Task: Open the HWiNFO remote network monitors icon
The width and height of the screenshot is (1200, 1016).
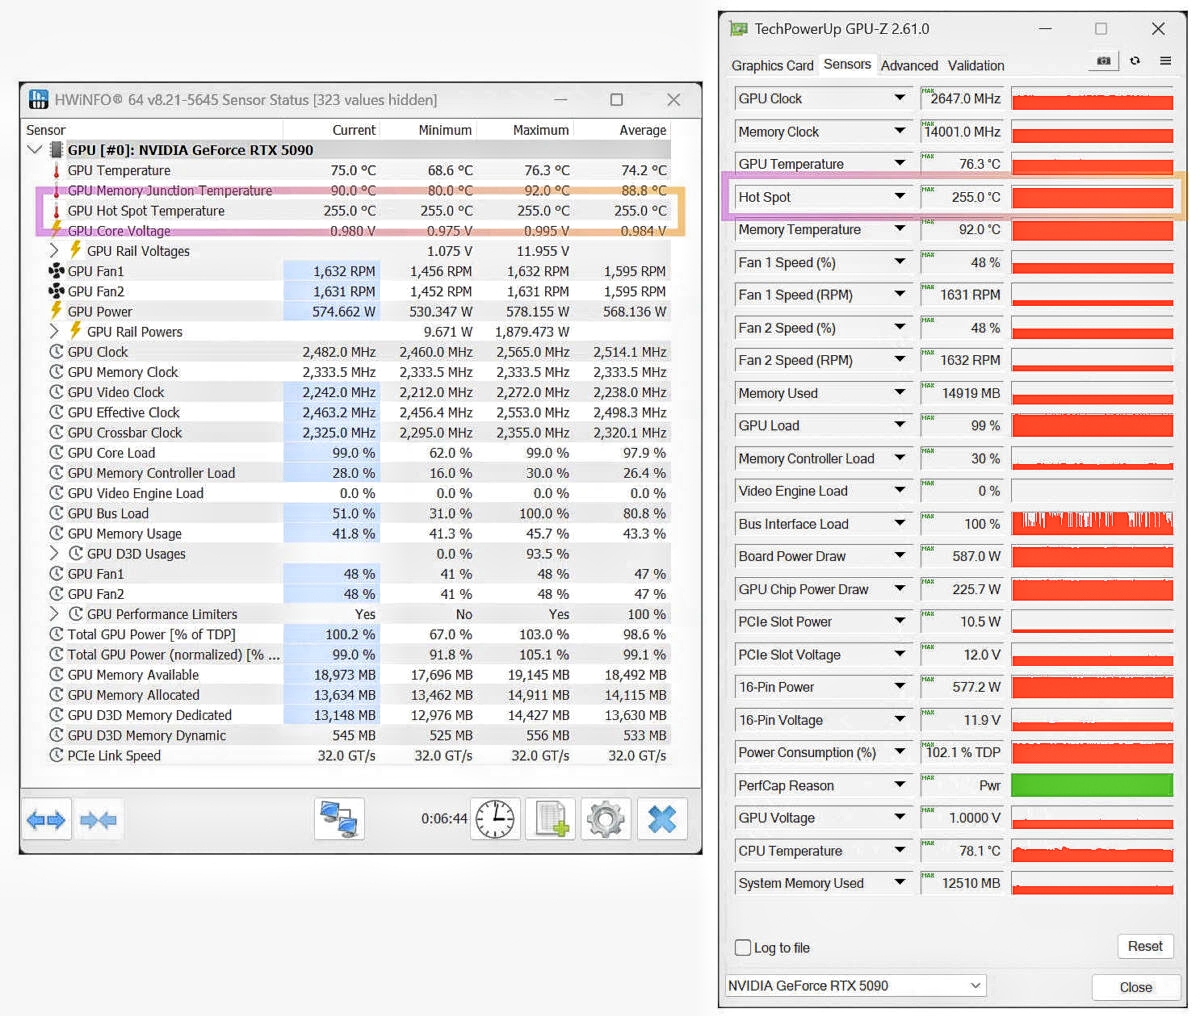Action: [x=339, y=819]
